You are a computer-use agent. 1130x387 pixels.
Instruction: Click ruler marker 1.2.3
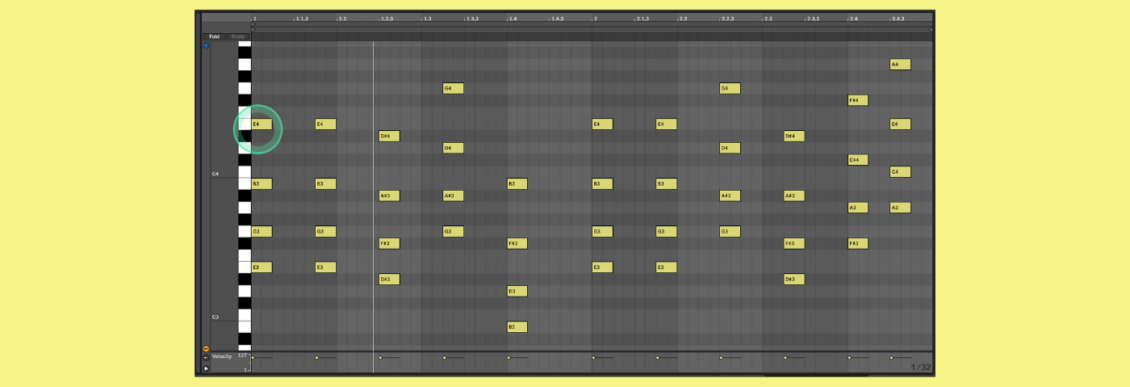point(387,19)
